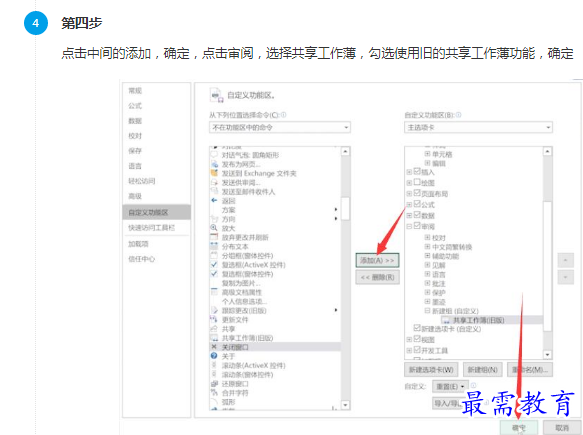
Task: Click the ribbon tree scrollbar thumb
Action: pyautogui.click(x=547, y=266)
